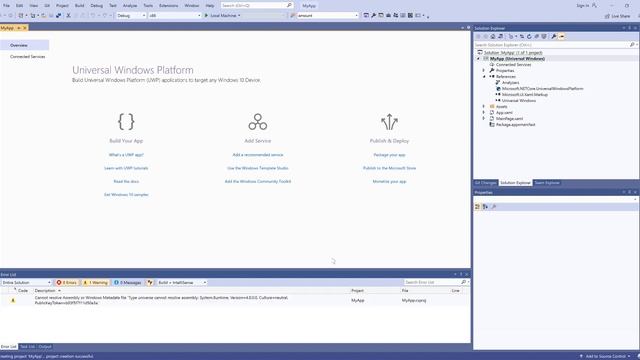Expand the Assets folder node
Screen dimensions: 640x360
[484, 107]
